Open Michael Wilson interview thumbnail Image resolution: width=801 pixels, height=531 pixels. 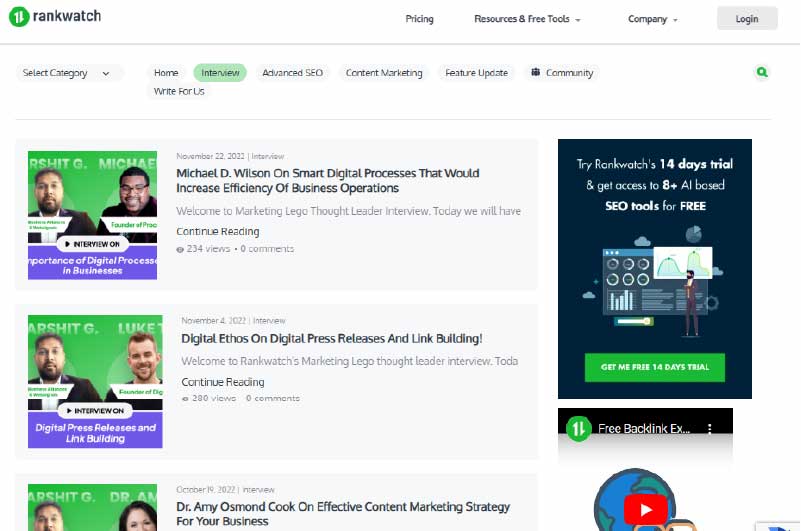92,215
